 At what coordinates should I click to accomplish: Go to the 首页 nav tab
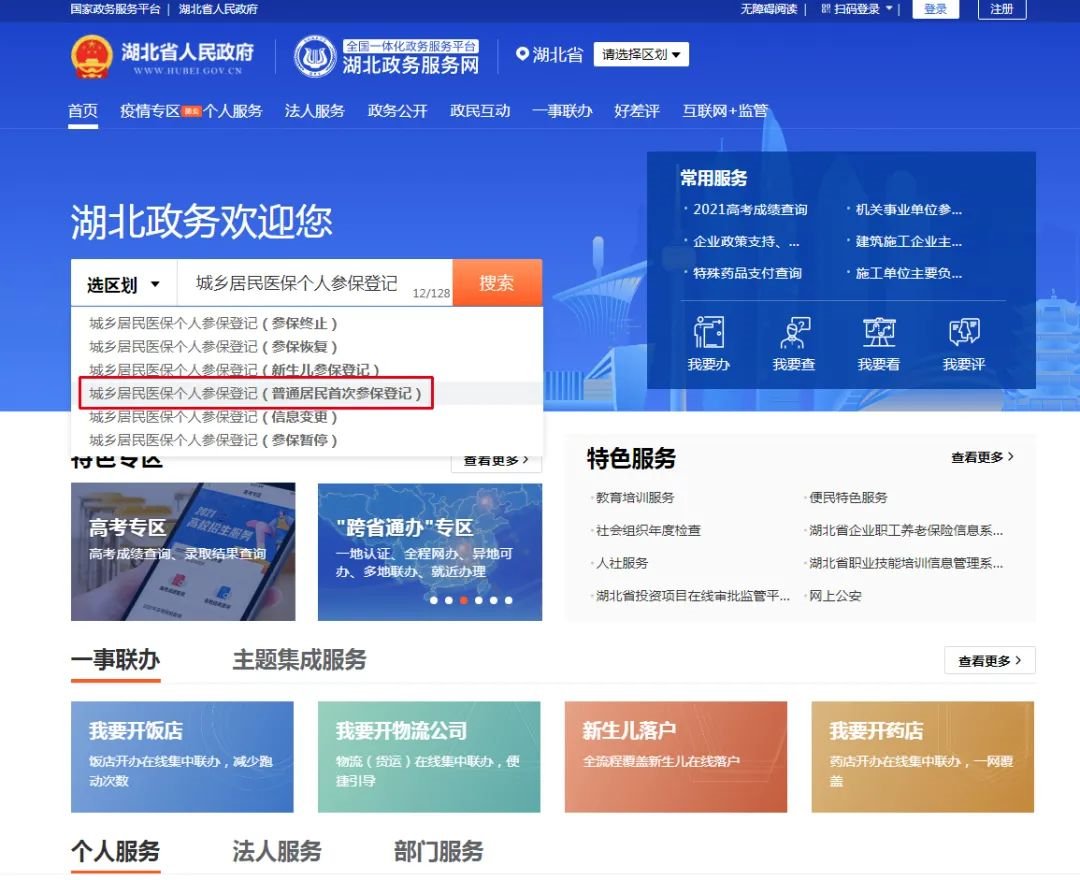click(x=83, y=111)
